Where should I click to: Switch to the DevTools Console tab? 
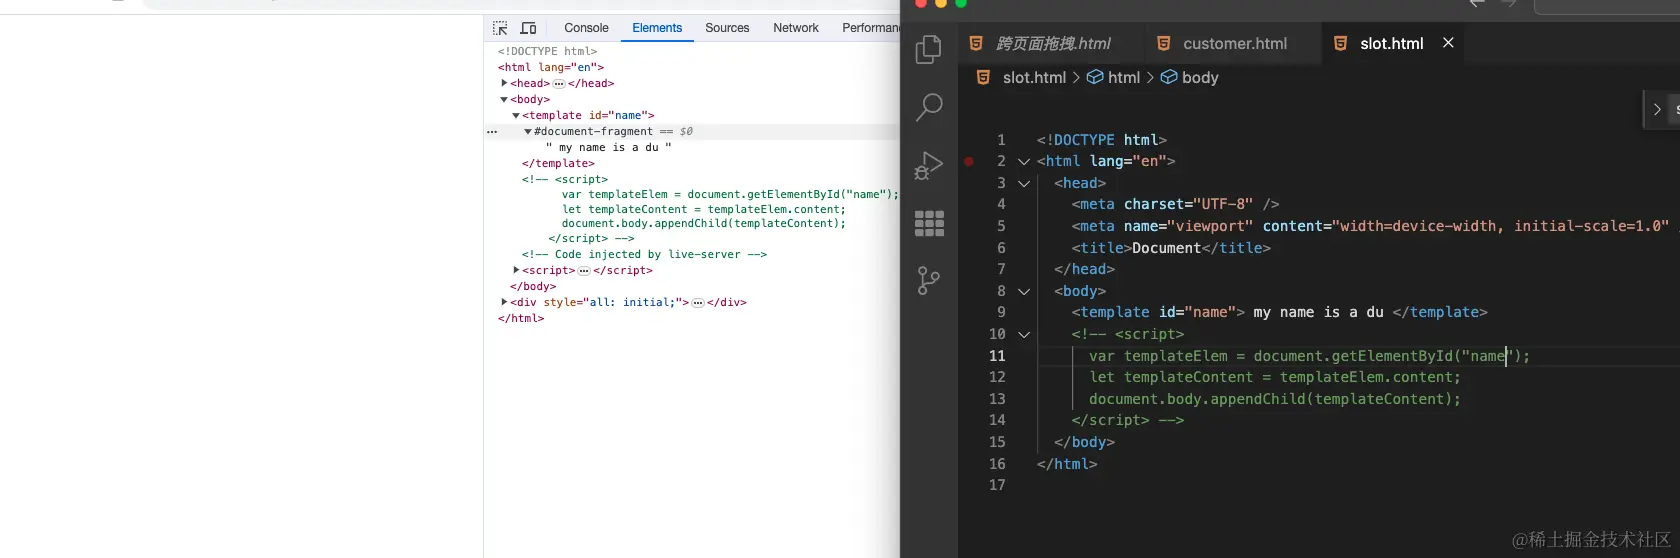coord(586,28)
